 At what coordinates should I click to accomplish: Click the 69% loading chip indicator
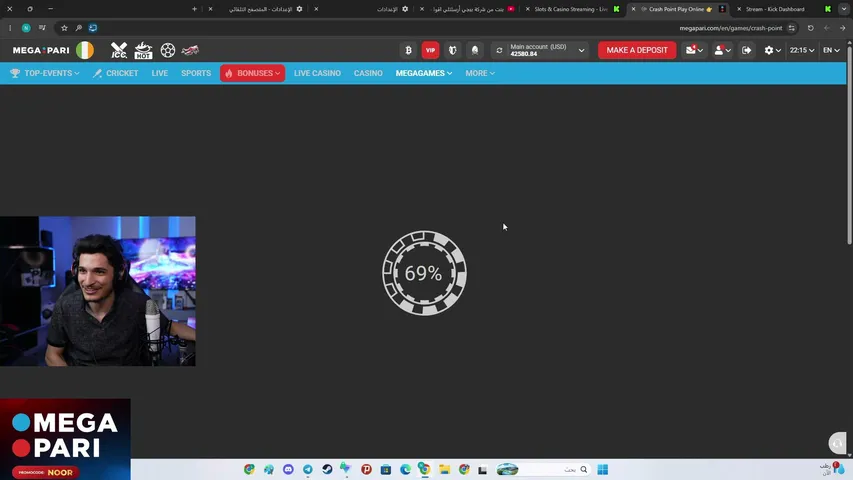[424, 273]
